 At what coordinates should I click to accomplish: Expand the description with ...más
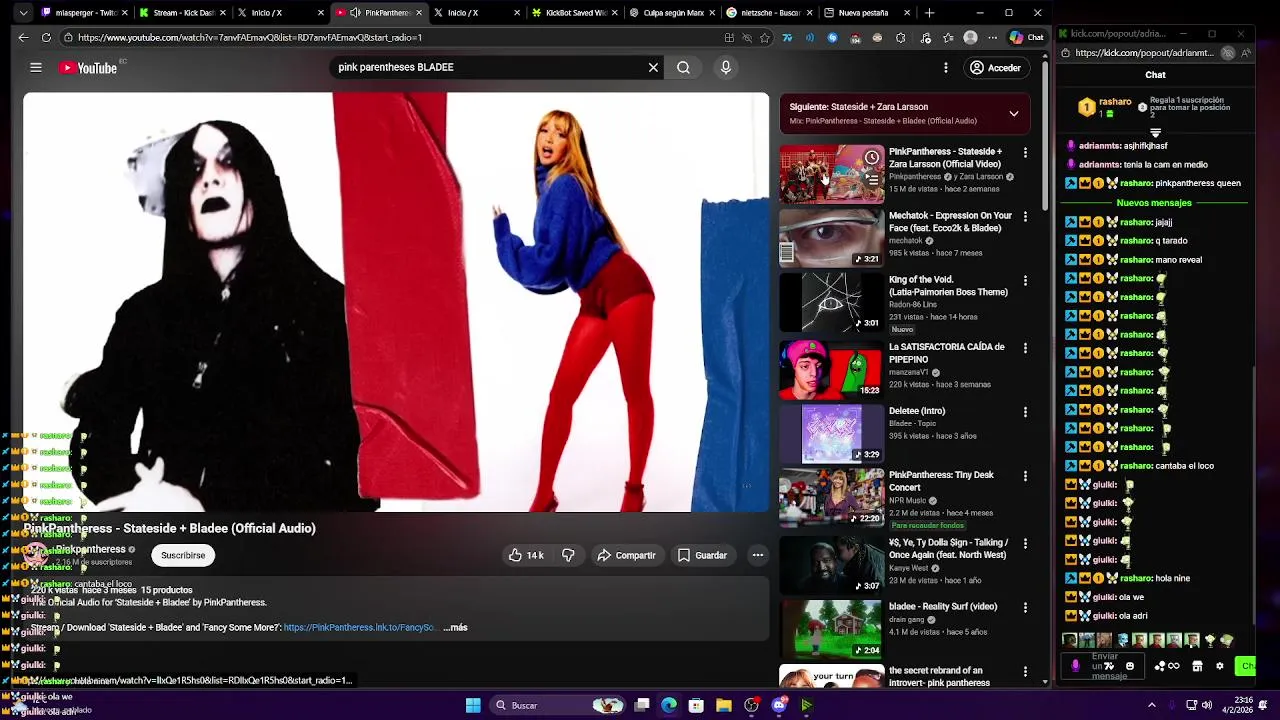[455, 628]
